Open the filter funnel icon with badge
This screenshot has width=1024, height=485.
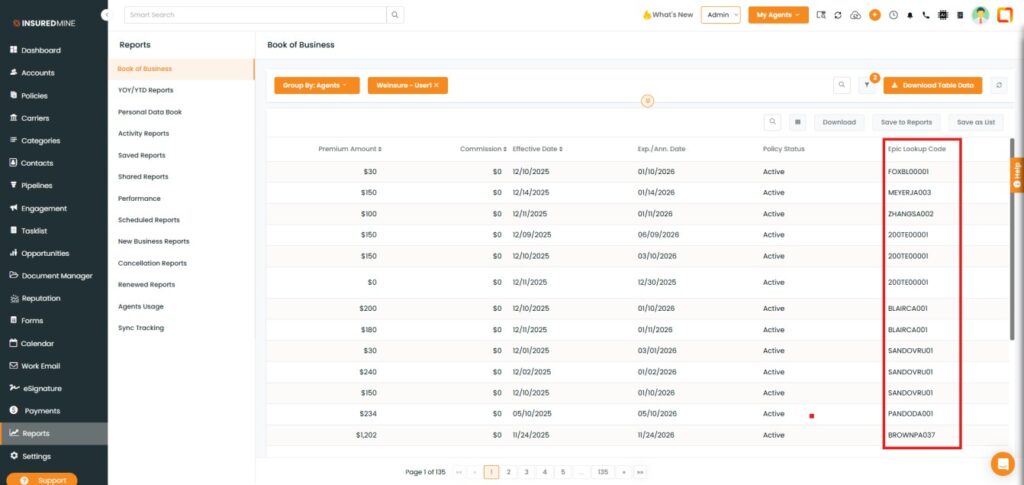point(867,86)
